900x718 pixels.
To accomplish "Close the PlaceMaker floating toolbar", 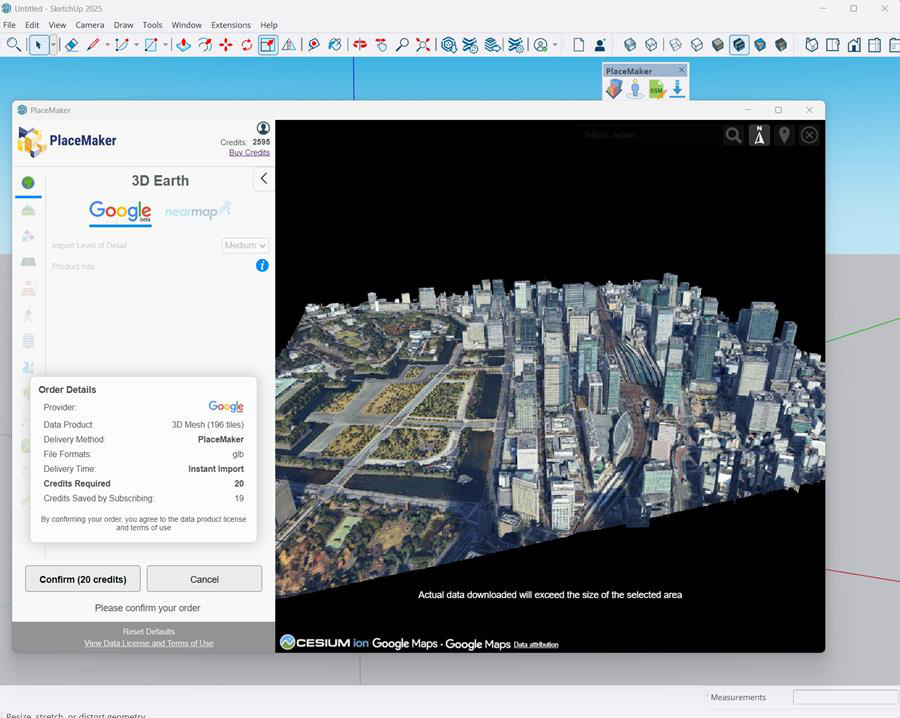I will 681,70.
